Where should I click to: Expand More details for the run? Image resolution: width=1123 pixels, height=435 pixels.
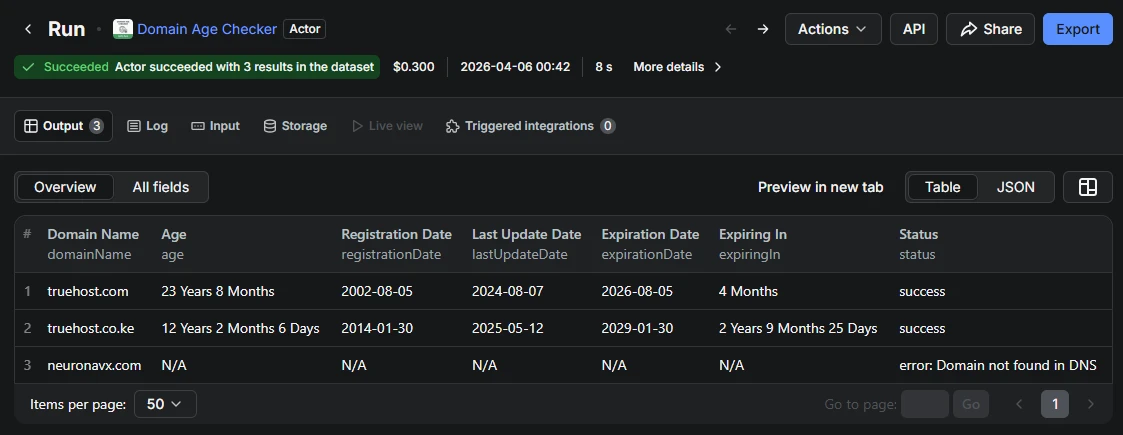[678, 67]
